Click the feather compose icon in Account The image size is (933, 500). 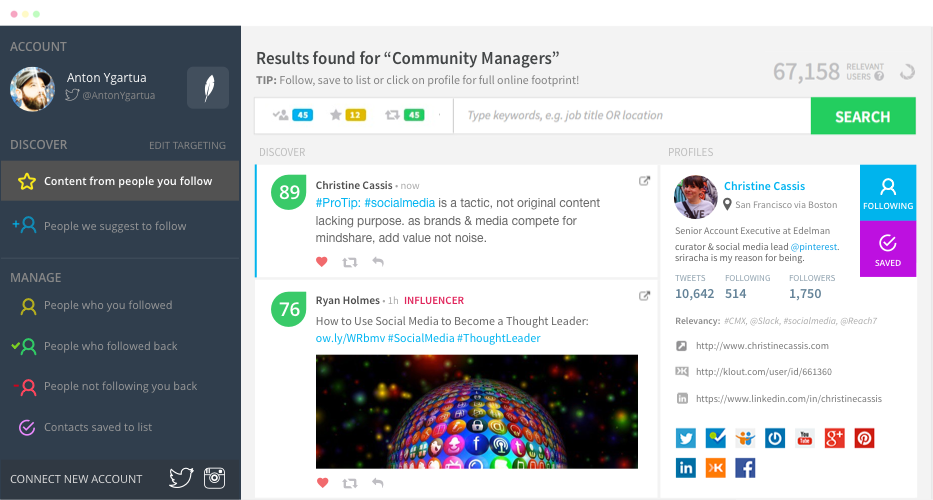(x=208, y=88)
